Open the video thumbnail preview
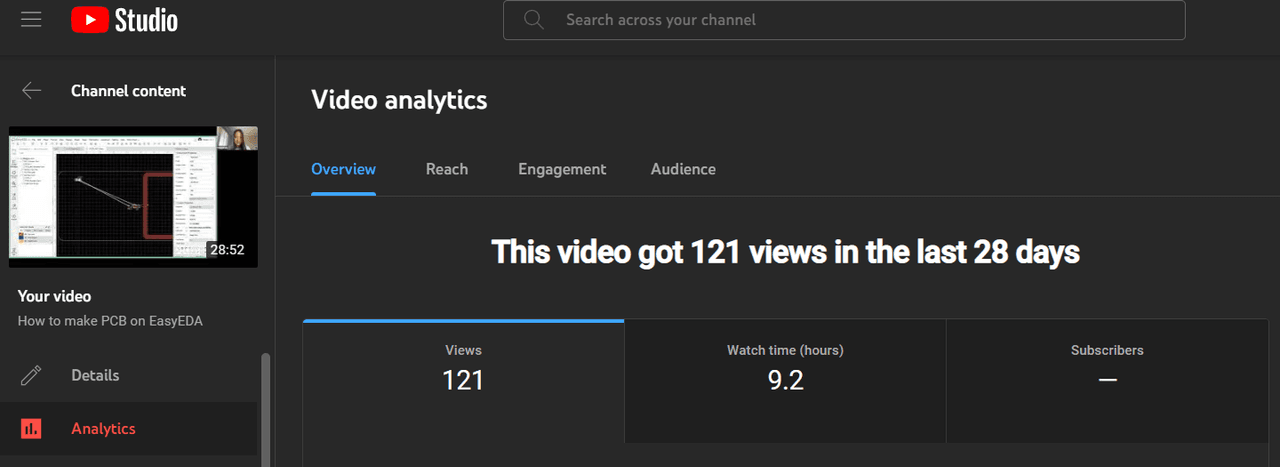This screenshot has width=1280, height=467. 133,197
